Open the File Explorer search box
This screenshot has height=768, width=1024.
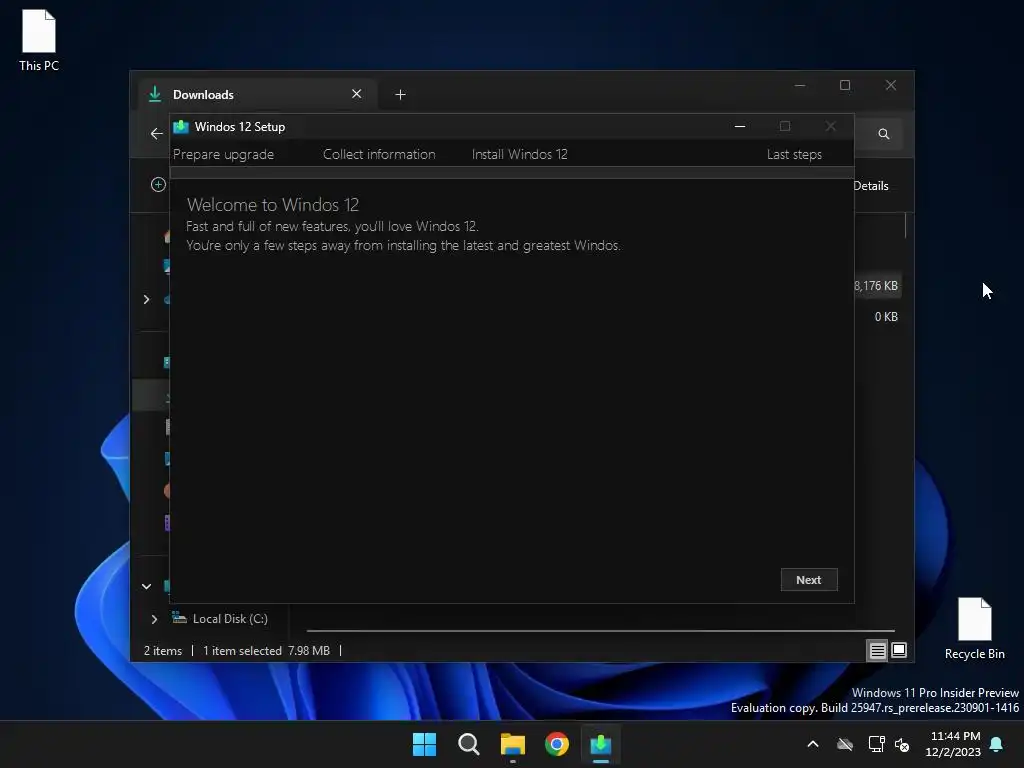[884, 134]
